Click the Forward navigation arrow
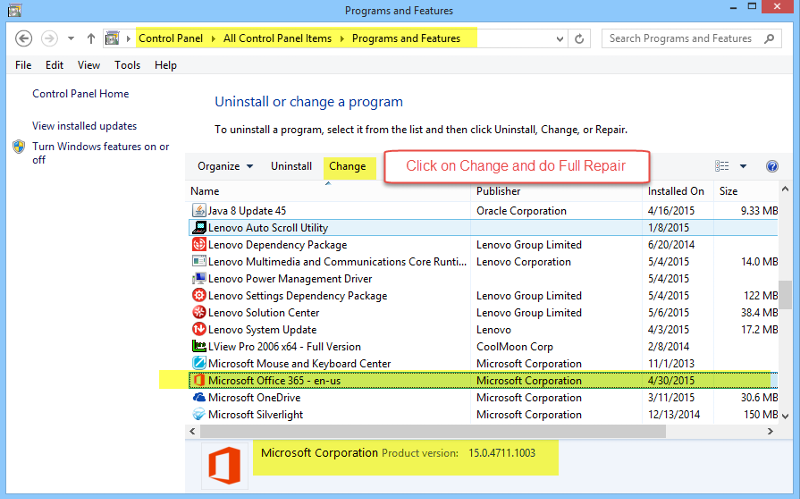This screenshot has width=800, height=499. click(x=49, y=39)
